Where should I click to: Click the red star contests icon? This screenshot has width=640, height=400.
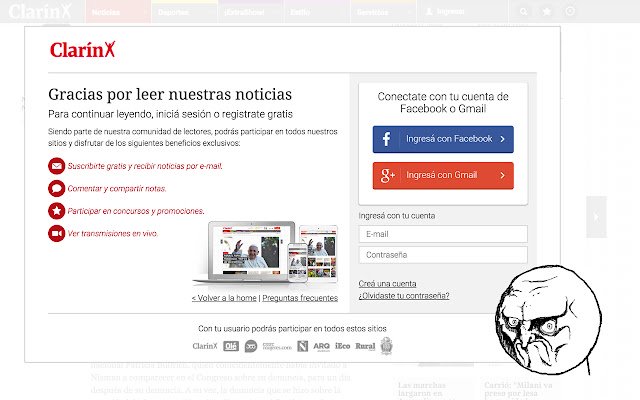tap(57, 211)
